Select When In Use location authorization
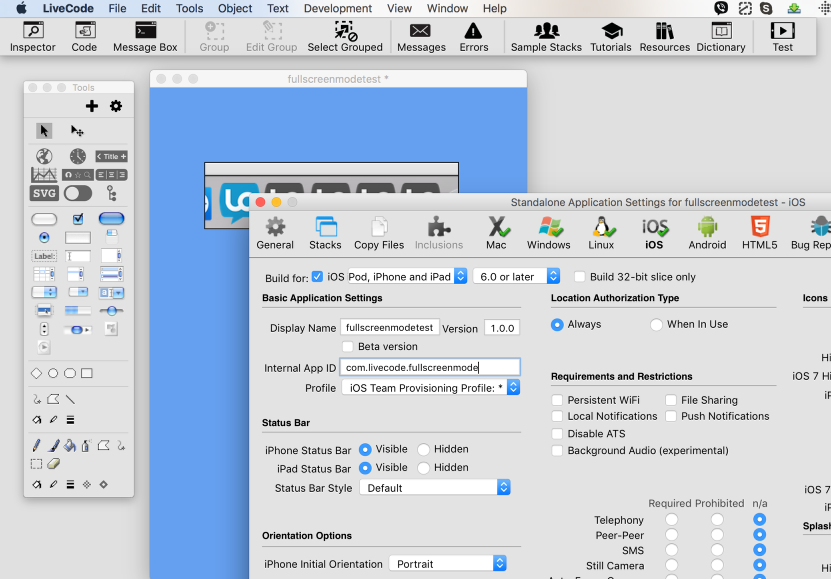 [x=656, y=324]
